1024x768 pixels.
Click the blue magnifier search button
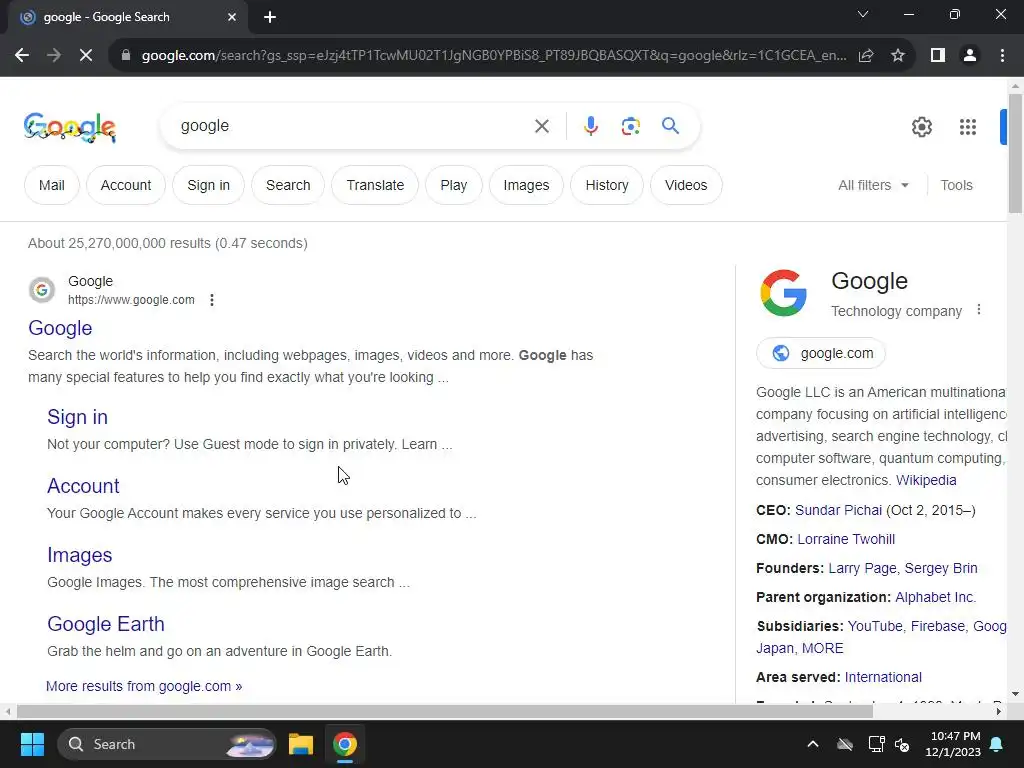(x=670, y=126)
